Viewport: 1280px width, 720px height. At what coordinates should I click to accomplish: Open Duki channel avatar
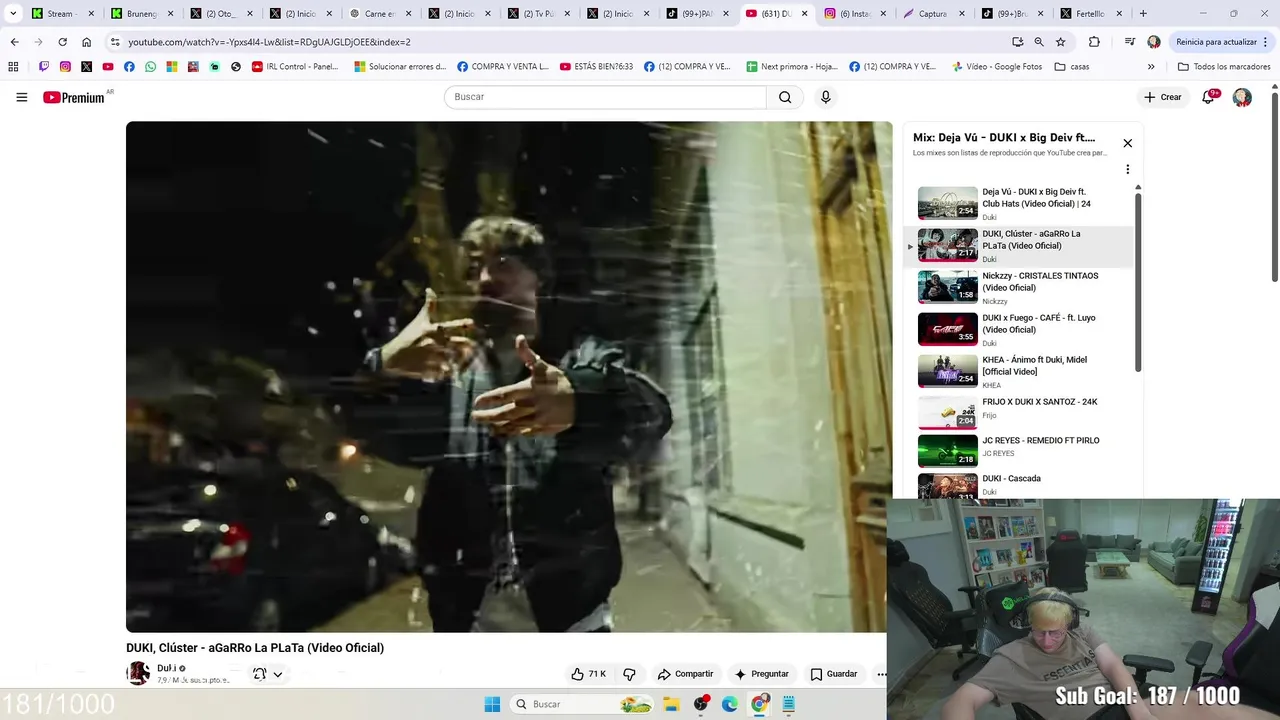(138, 673)
